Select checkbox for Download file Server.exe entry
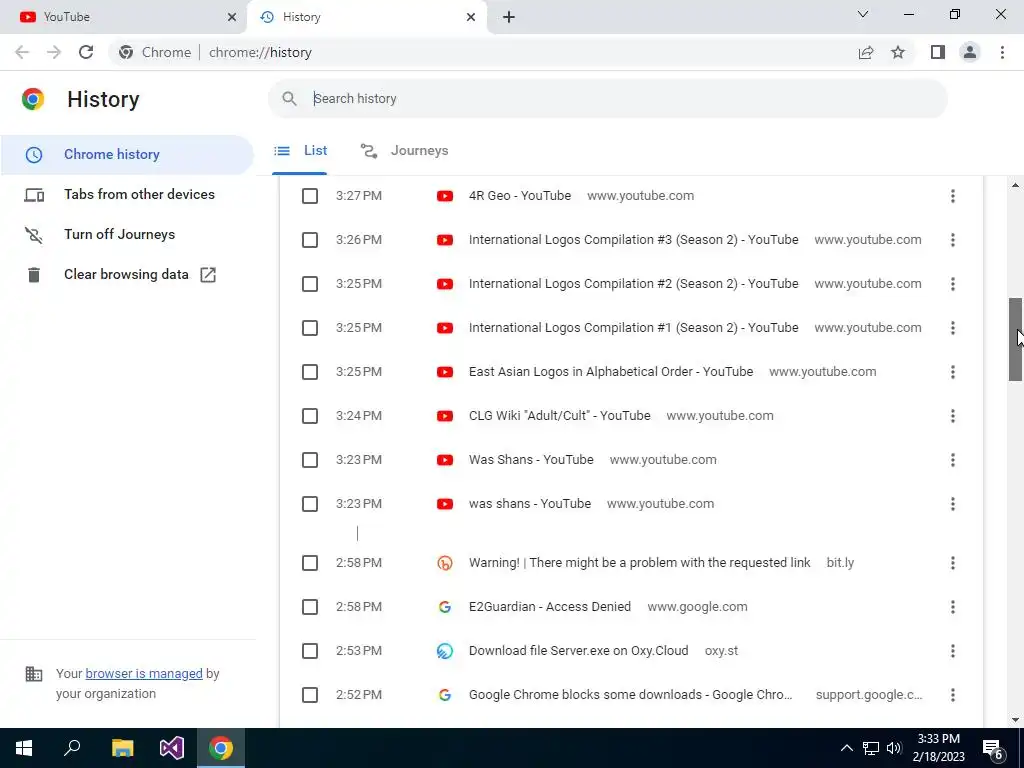 [x=310, y=651]
